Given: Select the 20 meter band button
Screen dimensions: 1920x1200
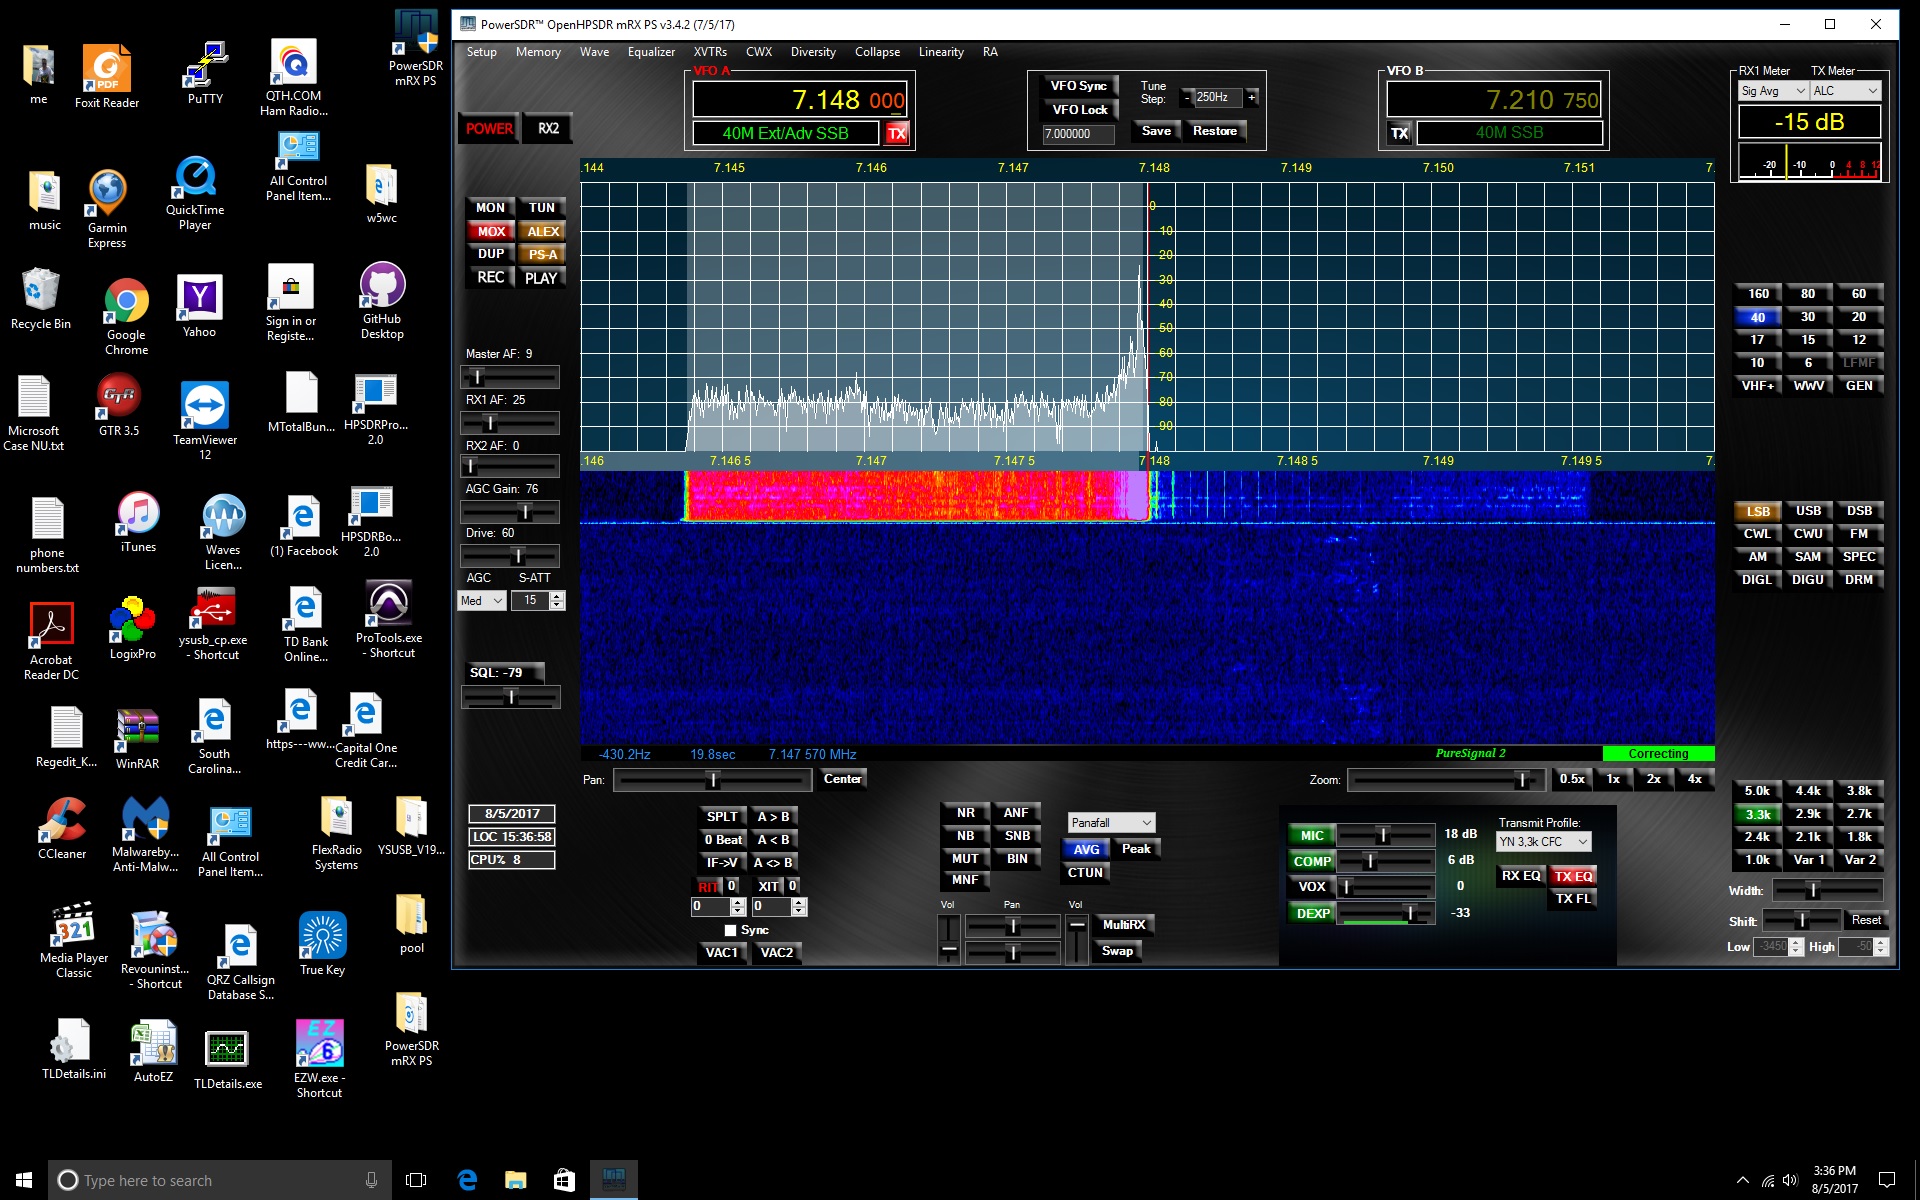Looking at the screenshot, I should pos(1858,317).
